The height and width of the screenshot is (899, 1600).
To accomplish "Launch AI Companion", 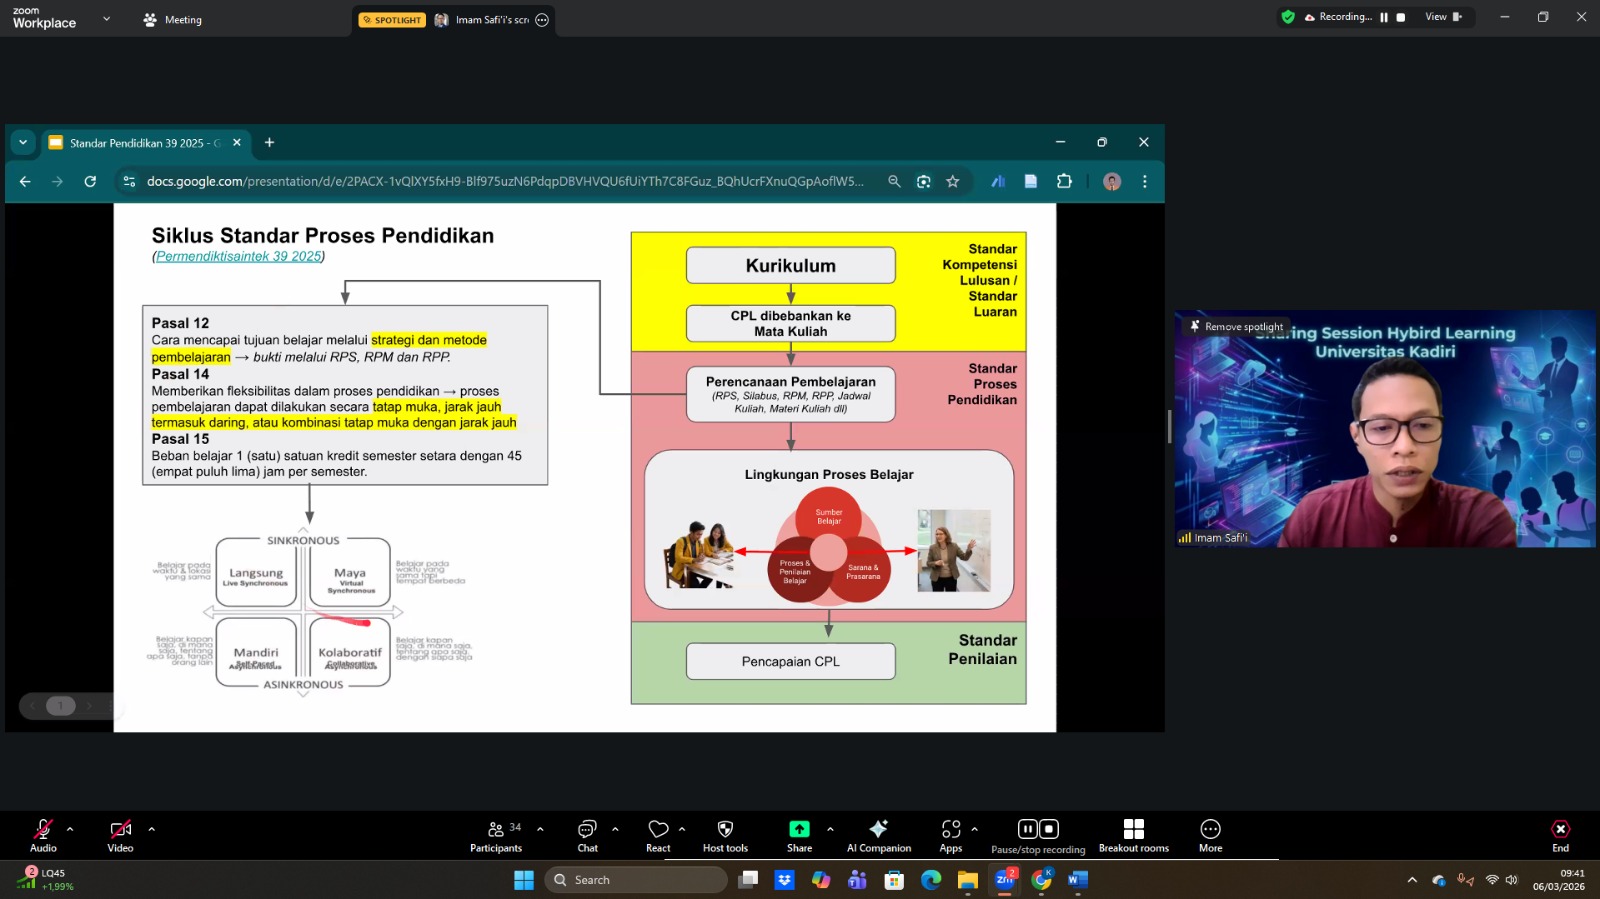I will [x=878, y=835].
